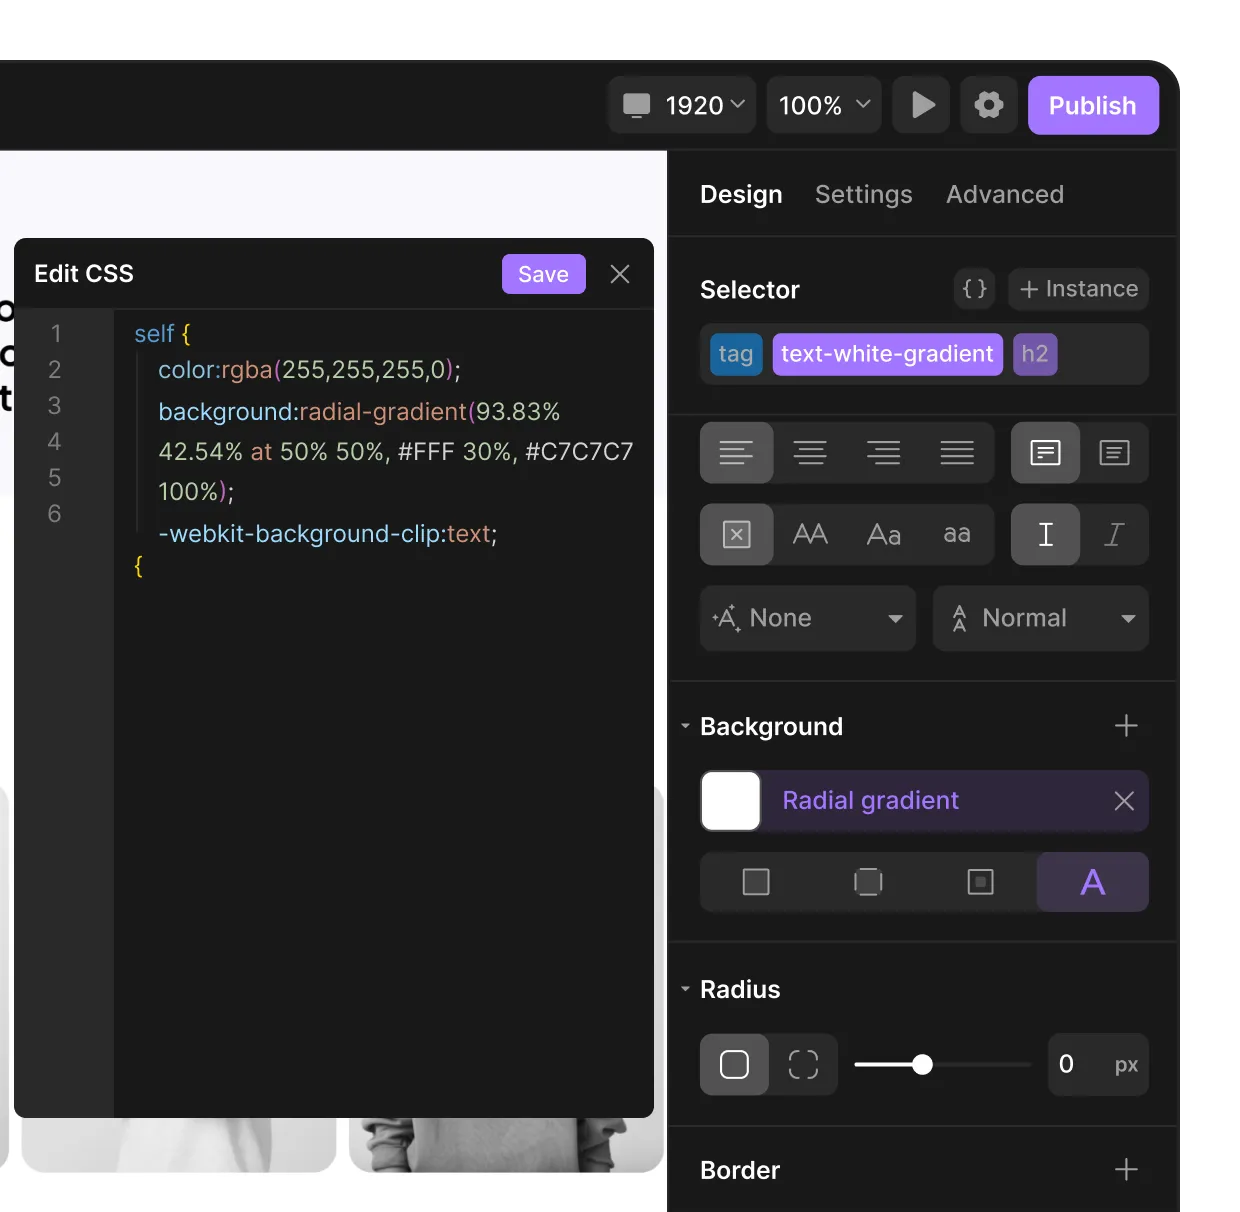
Task: Click the -webkit-background-clip code line
Action: click(x=328, y=534)
